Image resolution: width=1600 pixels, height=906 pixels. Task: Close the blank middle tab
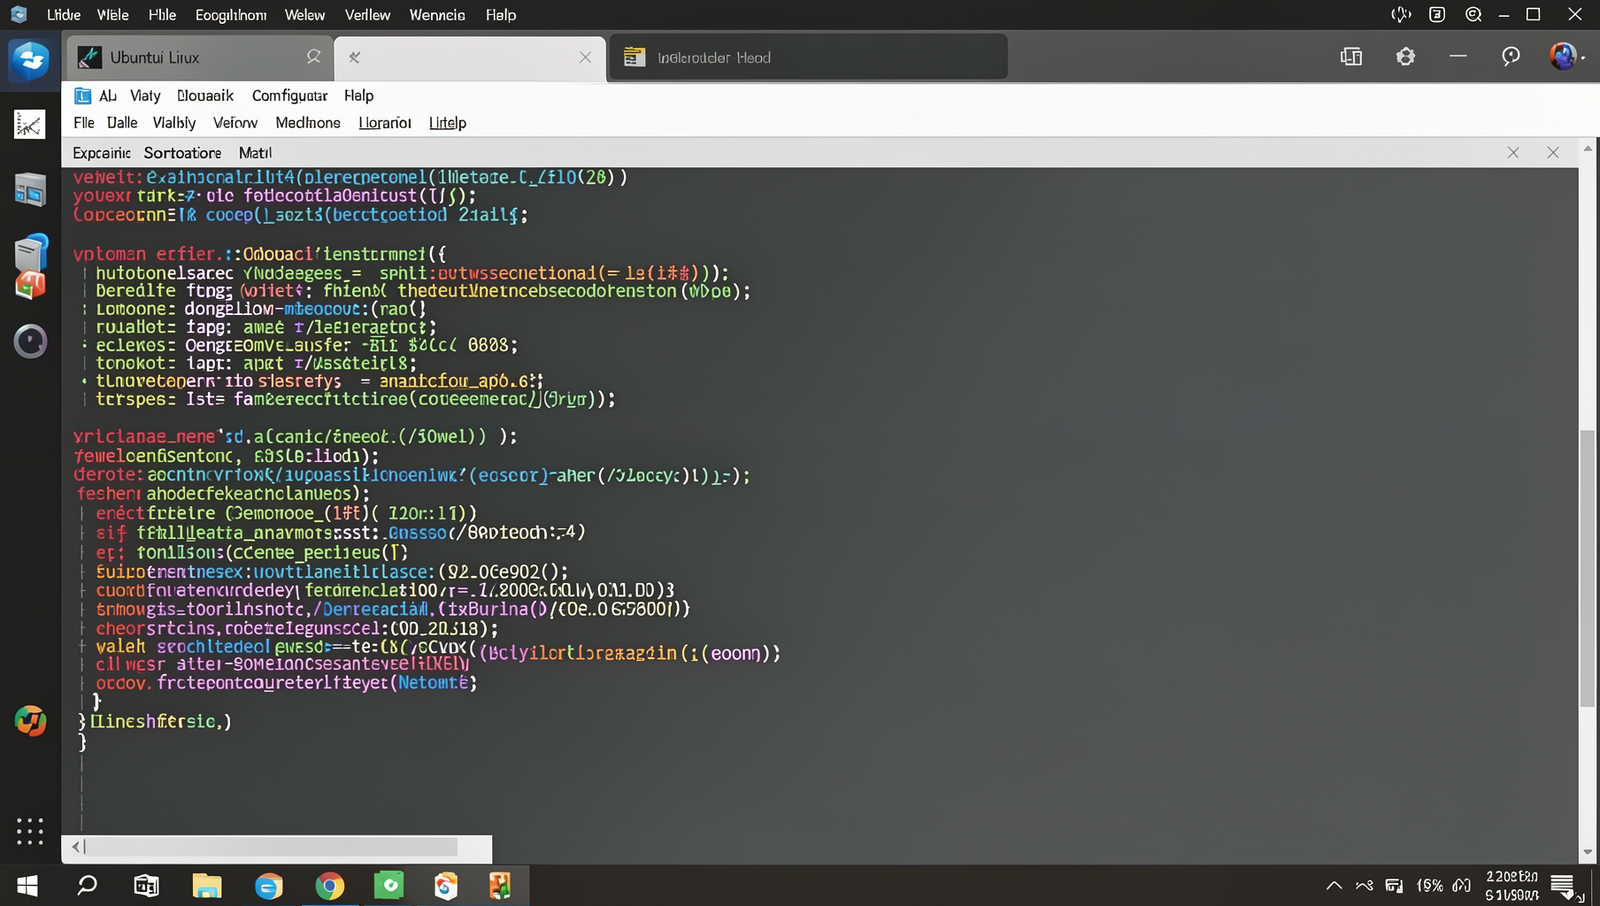tap(585, 58)
